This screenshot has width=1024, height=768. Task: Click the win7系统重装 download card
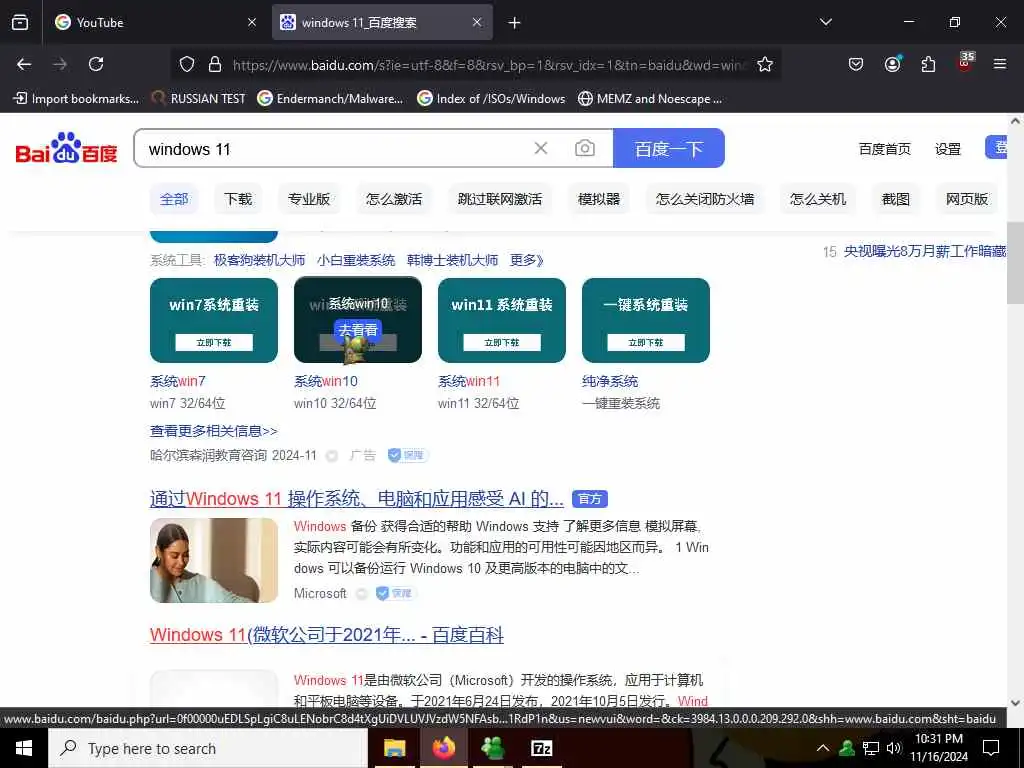click(214, 320)
